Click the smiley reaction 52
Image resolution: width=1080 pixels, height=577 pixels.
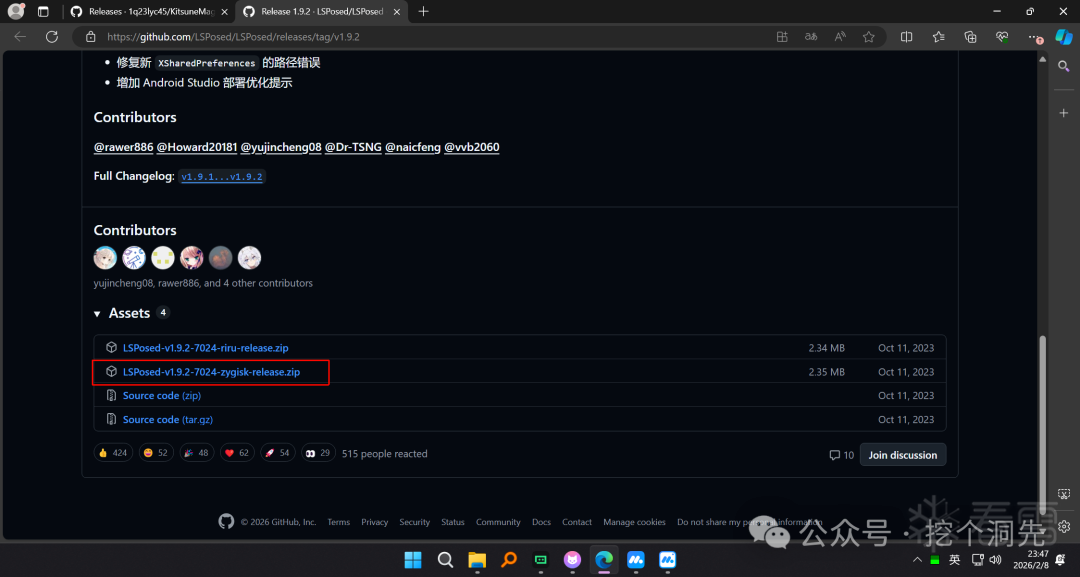pyautogui.click(x=156, y=453)
